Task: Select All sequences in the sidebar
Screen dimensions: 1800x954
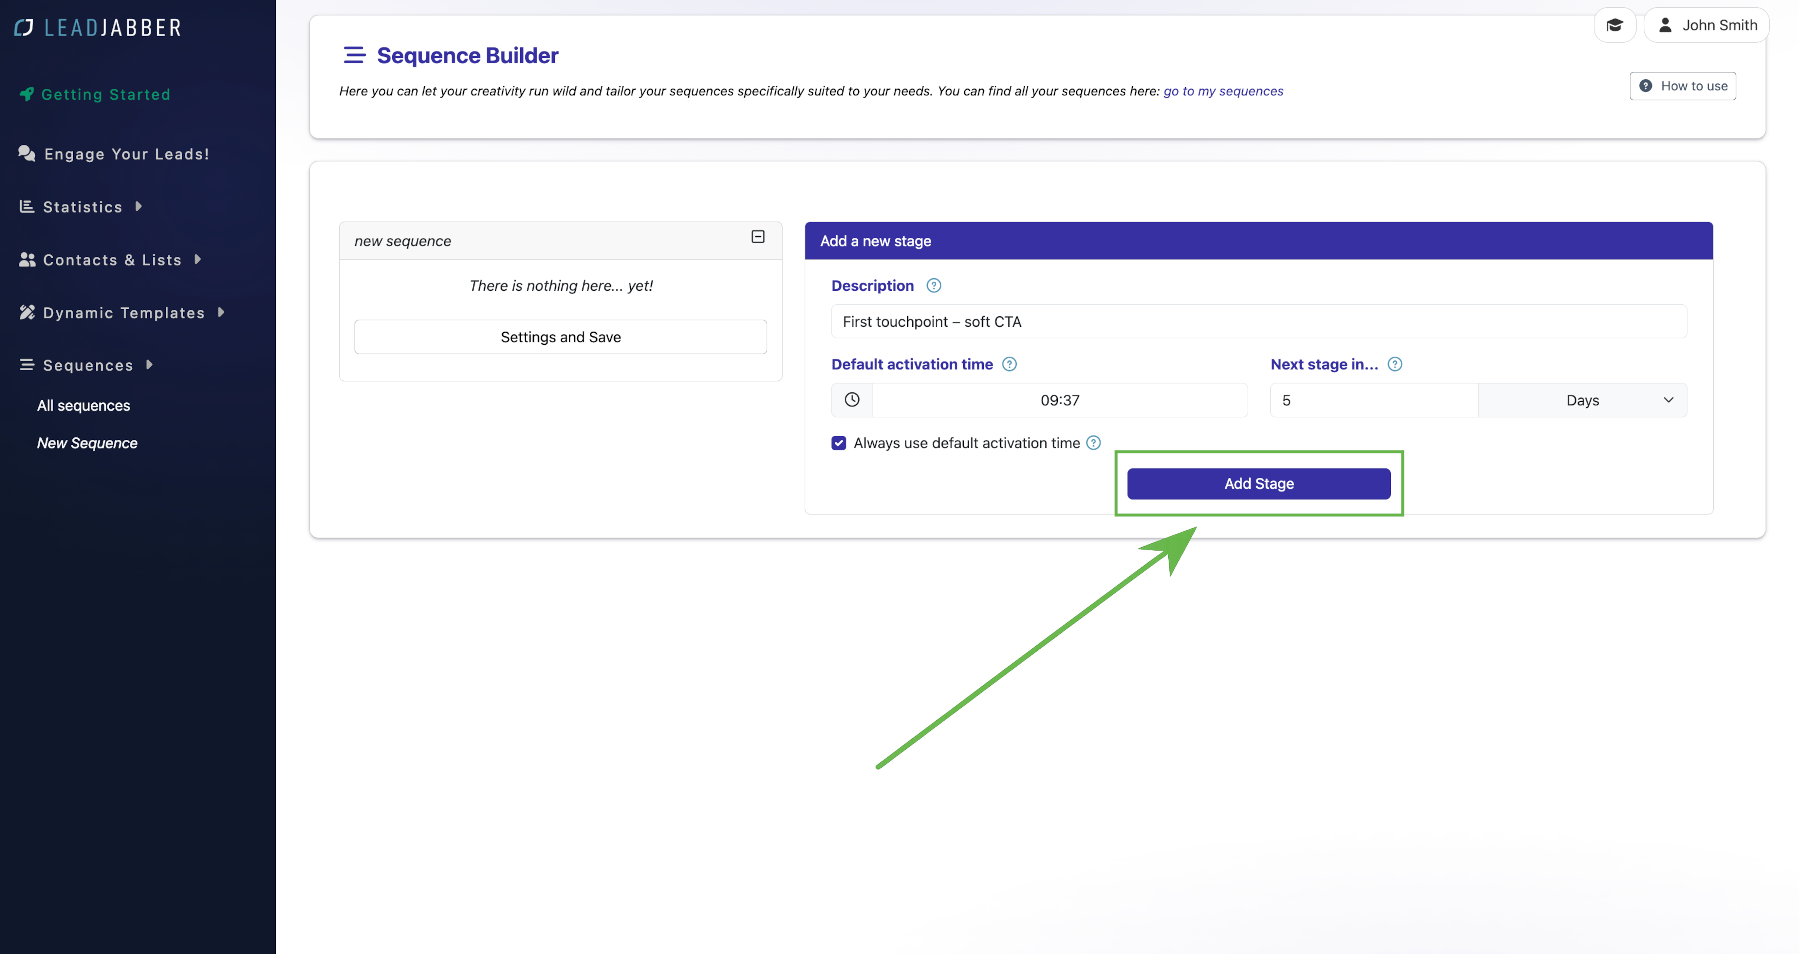Action: [x=84, y=406]
